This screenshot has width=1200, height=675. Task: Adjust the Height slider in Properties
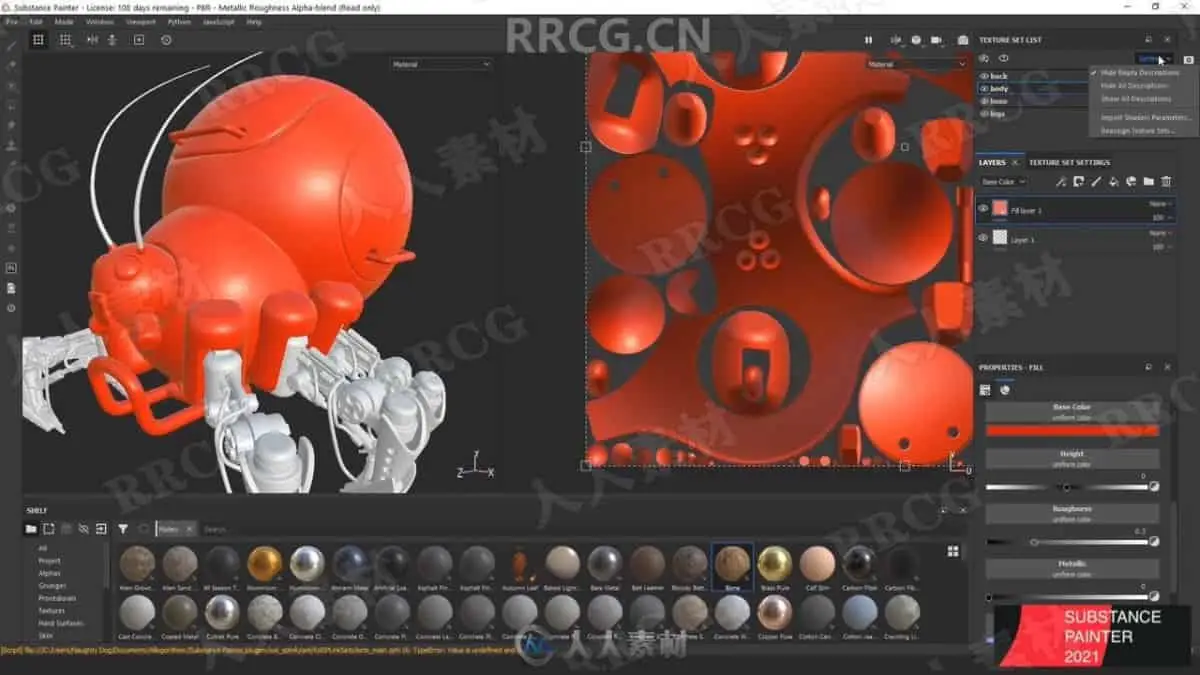tap(1068, 487)
